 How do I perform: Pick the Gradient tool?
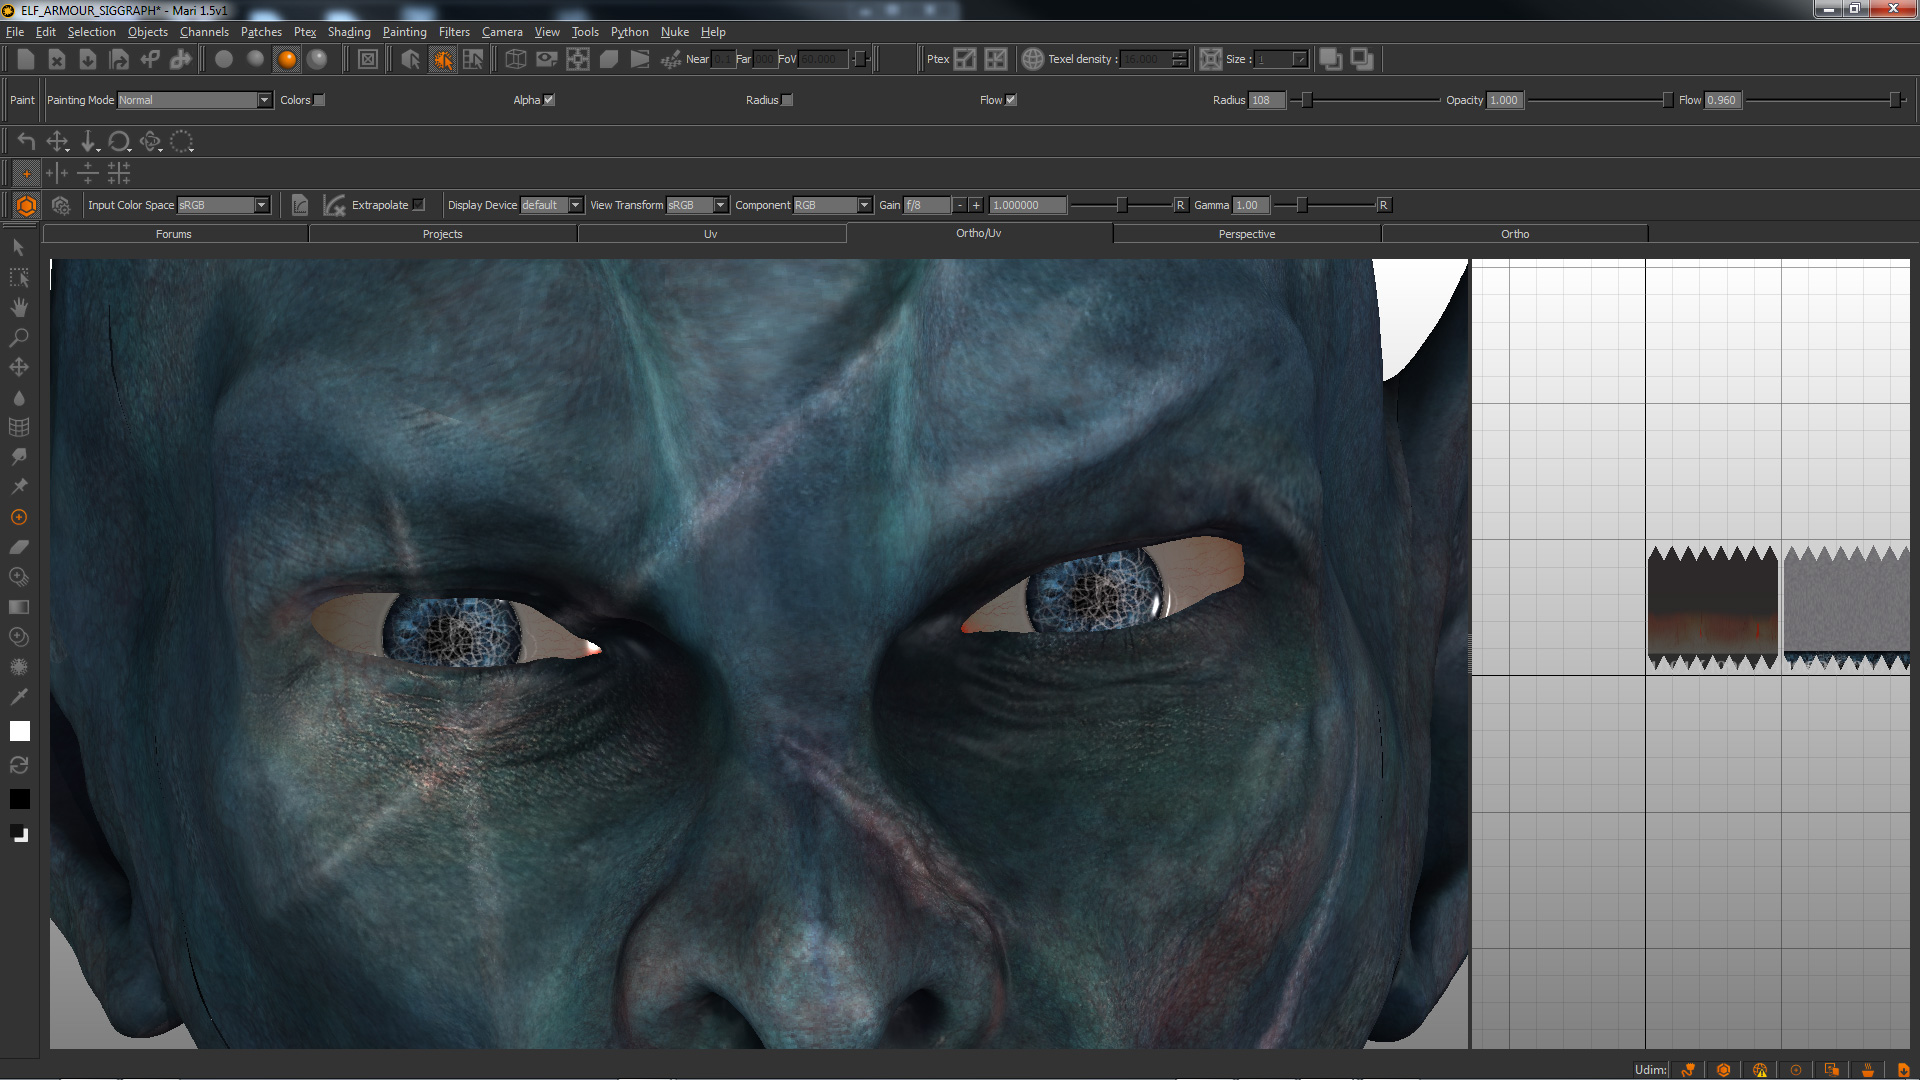point(19,607)
